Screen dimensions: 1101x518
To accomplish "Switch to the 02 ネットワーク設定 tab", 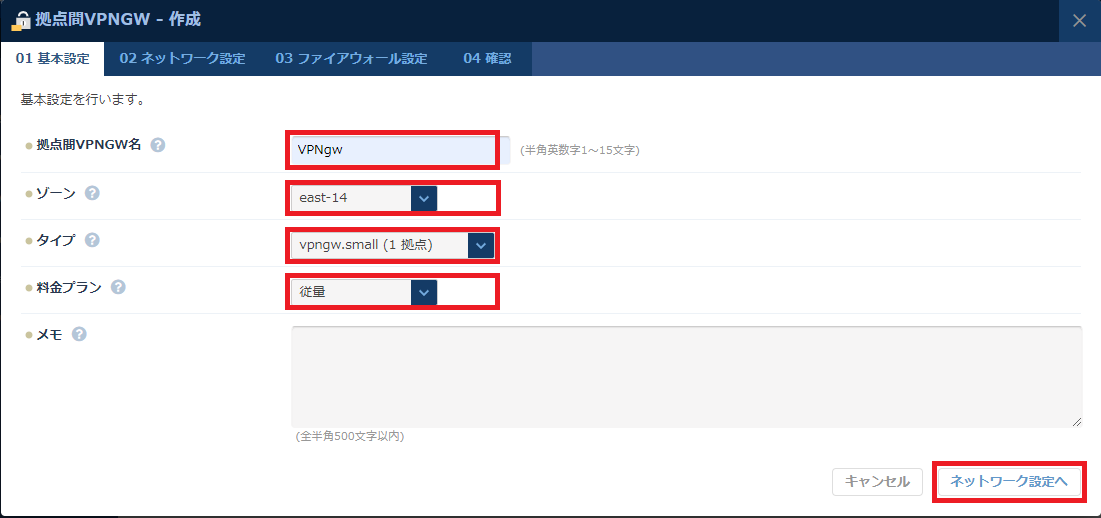I will pos(182,58).
